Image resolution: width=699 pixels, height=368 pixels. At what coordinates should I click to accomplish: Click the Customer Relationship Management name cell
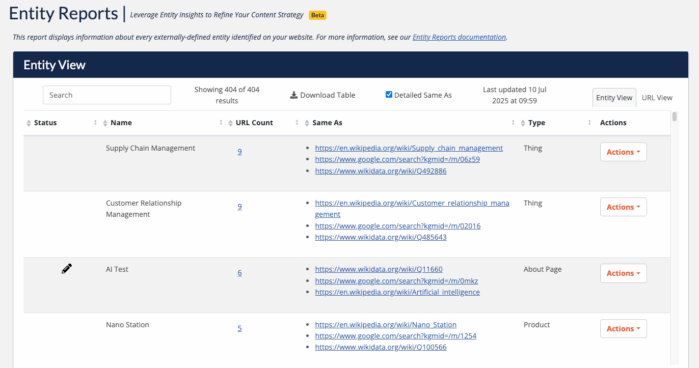point(144,208)
